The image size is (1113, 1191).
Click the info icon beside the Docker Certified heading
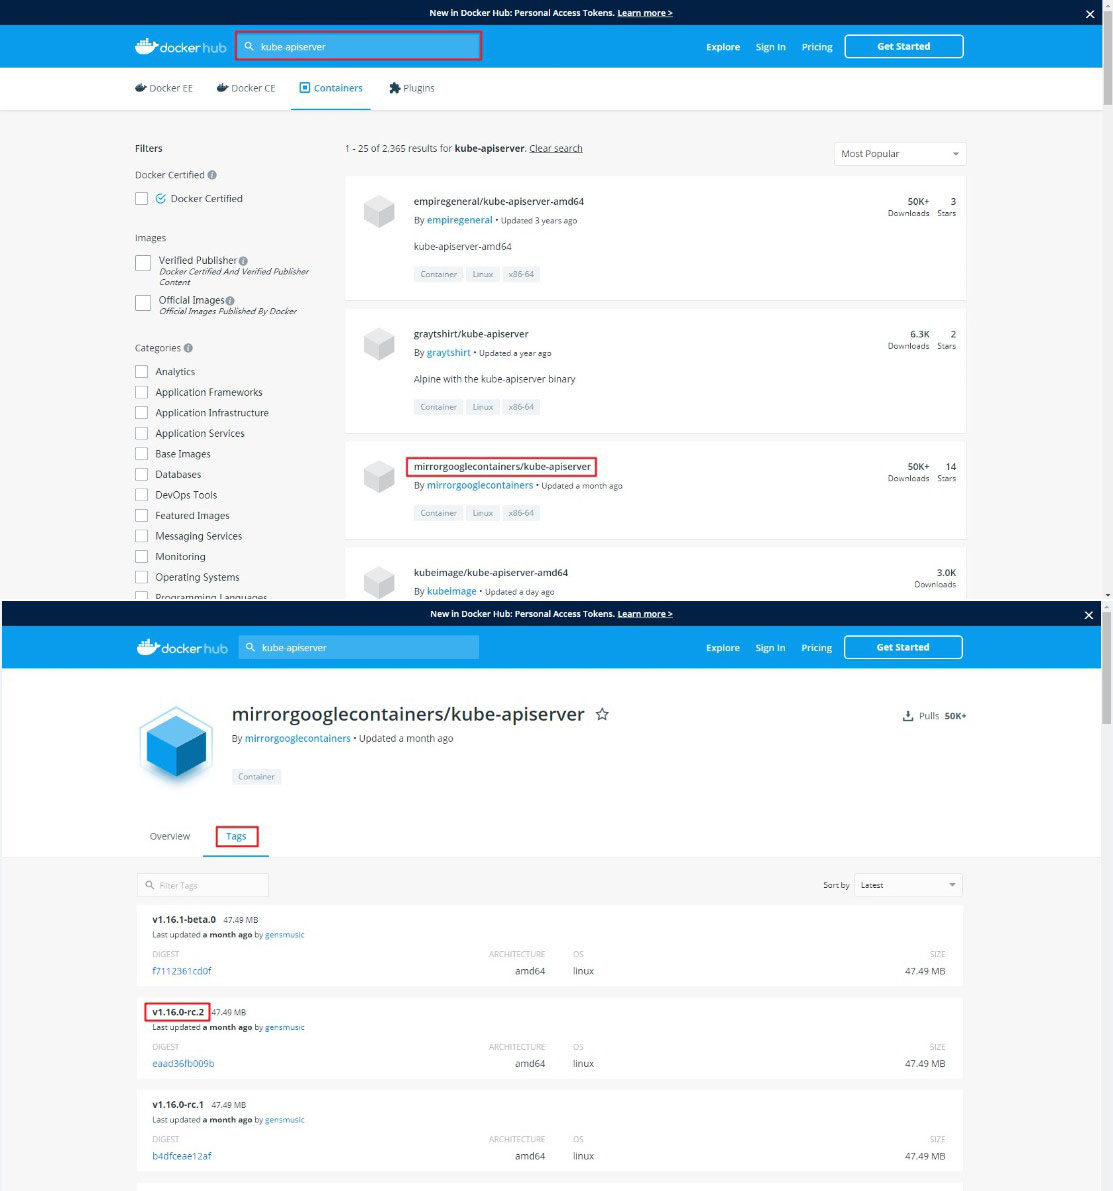(x=212, y=175)
